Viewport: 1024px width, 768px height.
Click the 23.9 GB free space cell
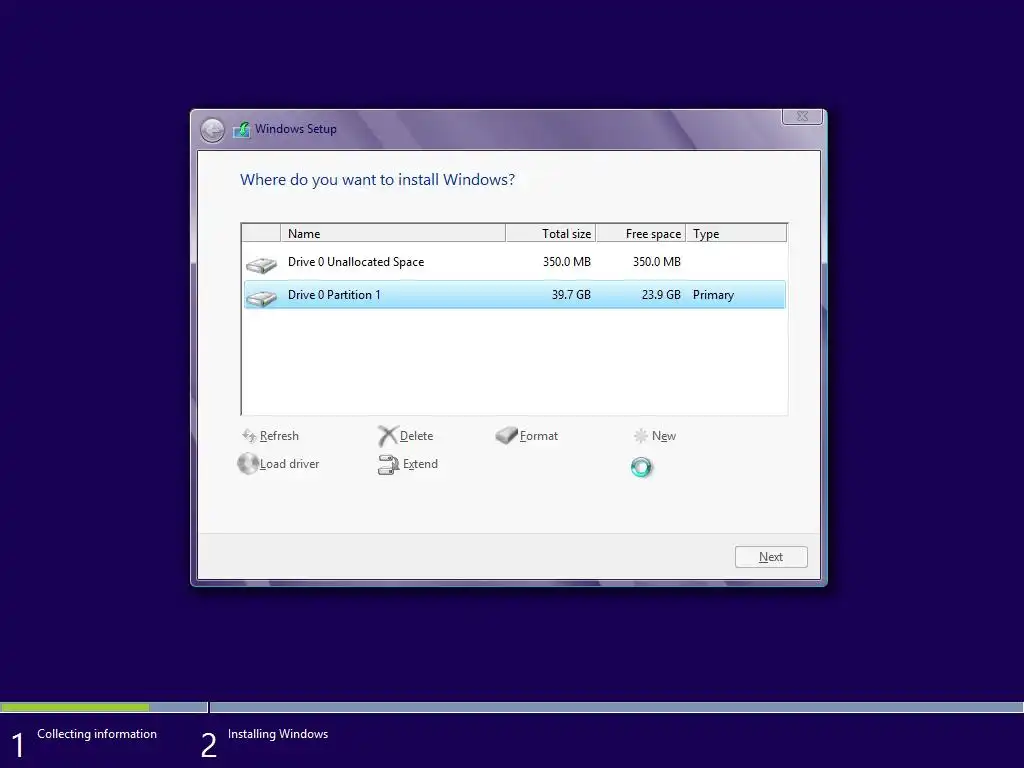tap(661, 295)
